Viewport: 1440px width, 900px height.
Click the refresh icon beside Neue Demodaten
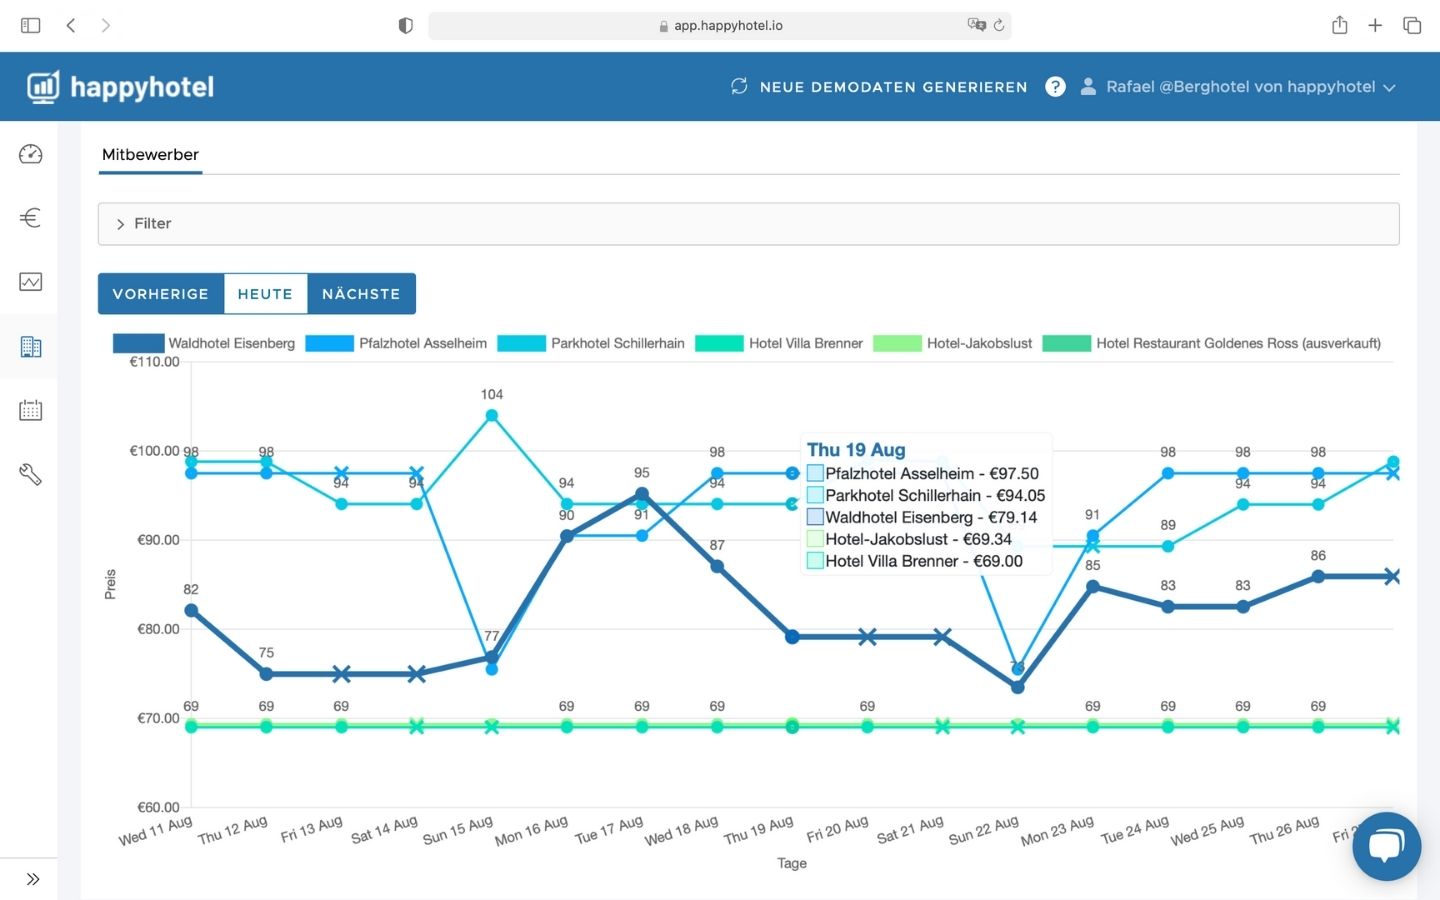(x=739, y=86)
